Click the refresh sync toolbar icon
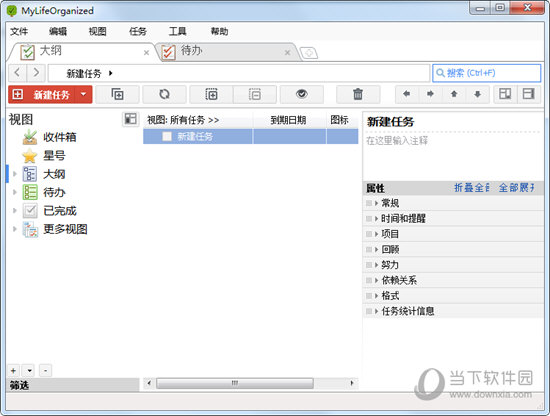The width and height of the screenshot is (550, 416). [x=164, y=94]
